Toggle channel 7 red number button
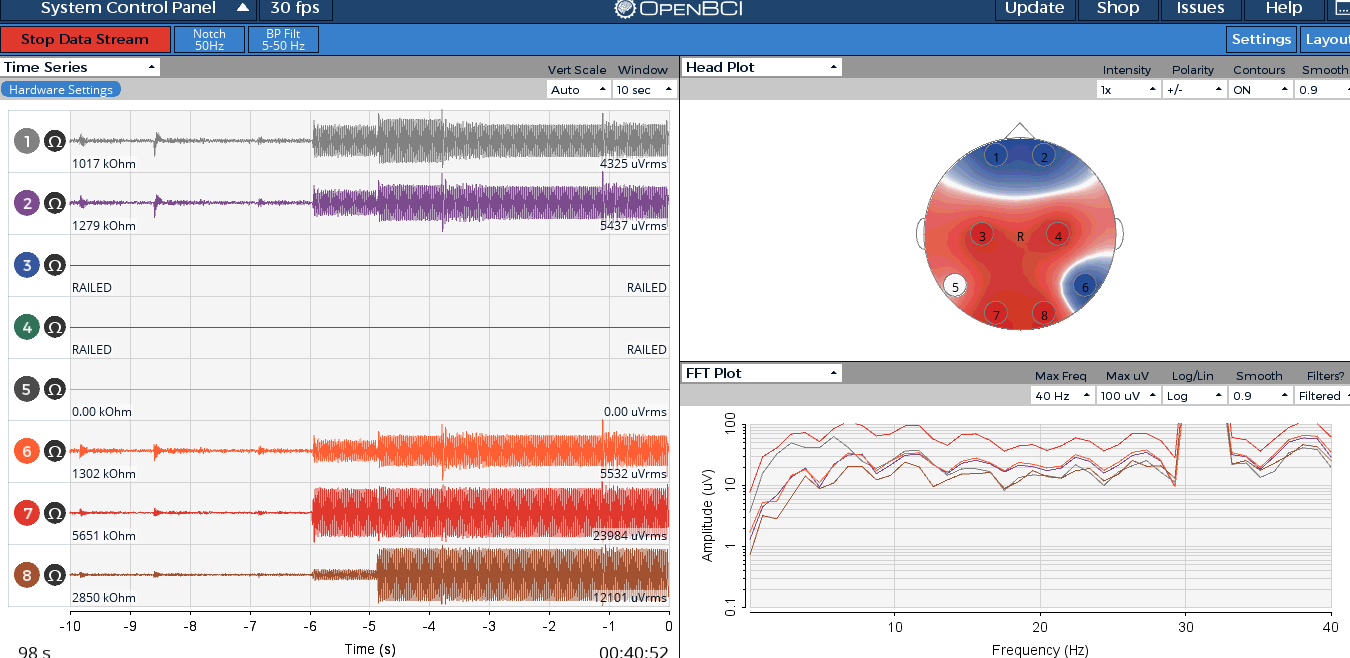The height and width of the screenshot is (658, 1350). (x=27, y=513)
